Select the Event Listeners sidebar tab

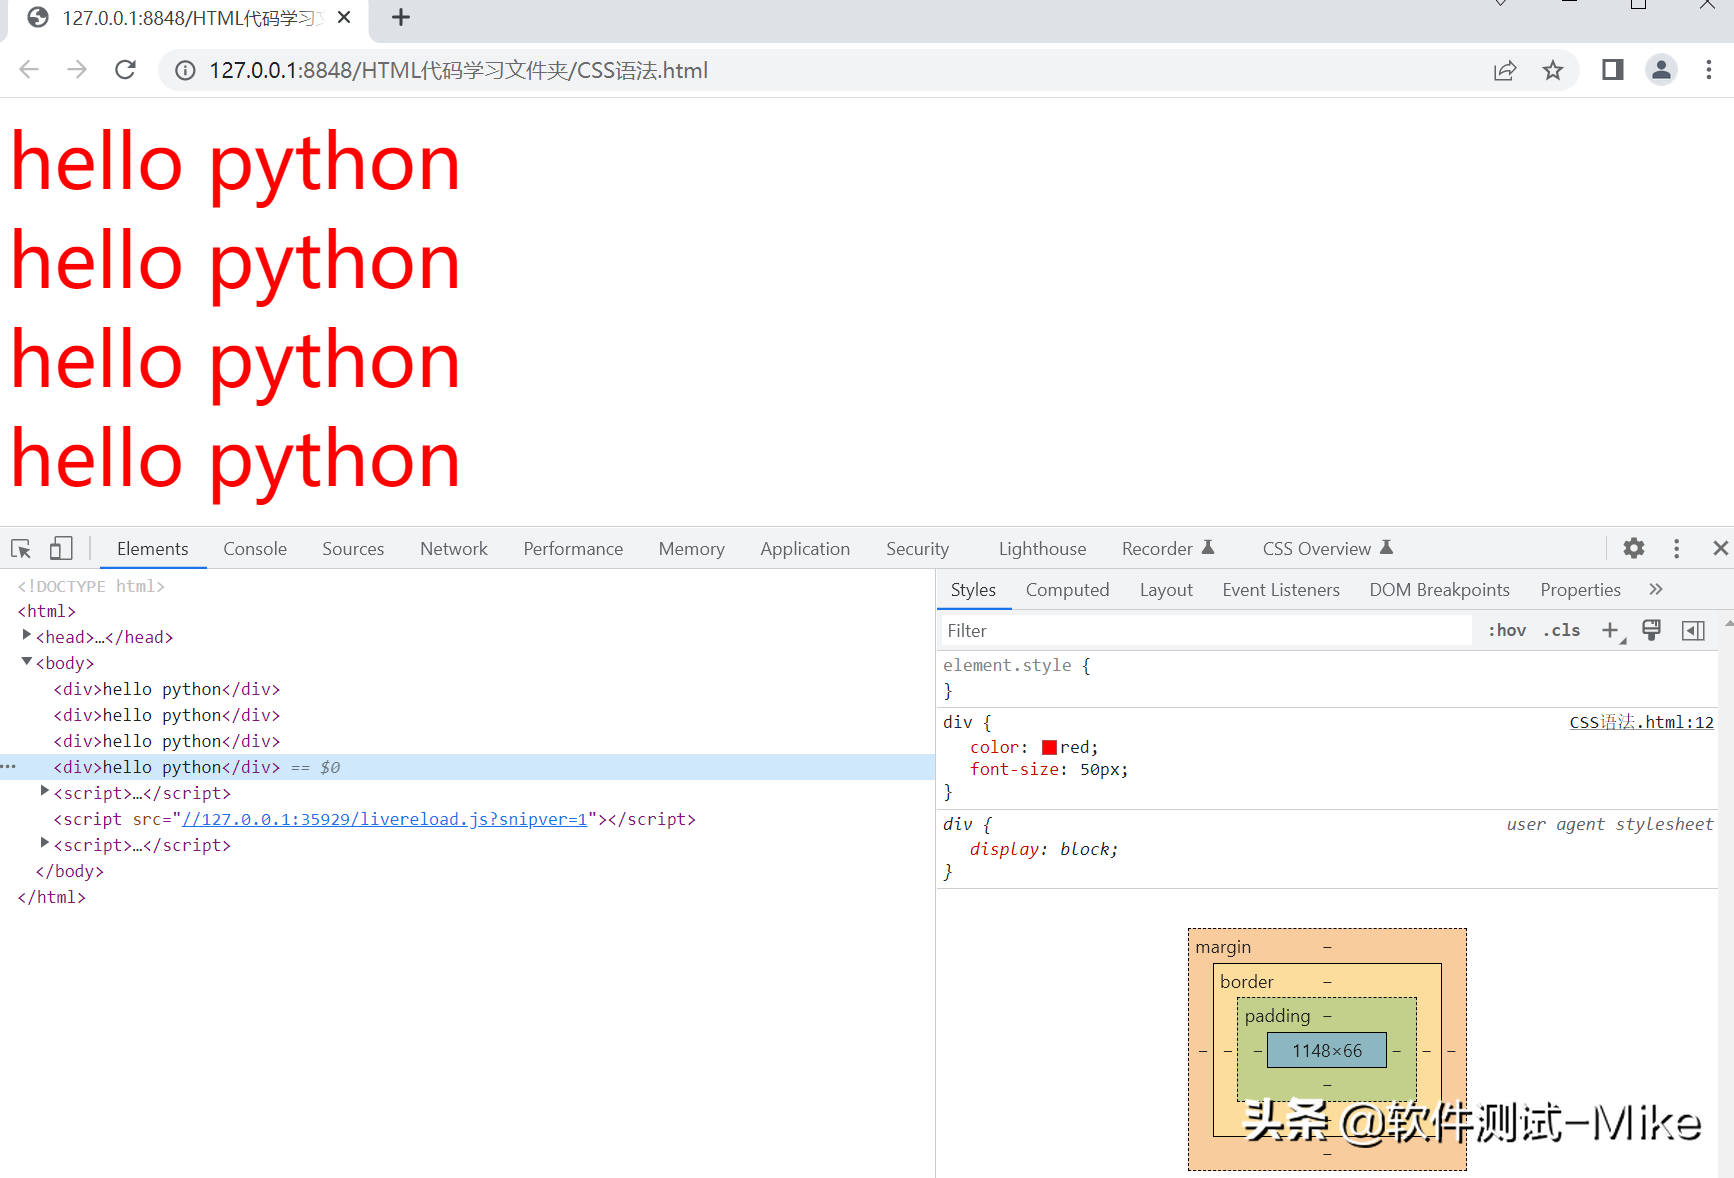(1281, 590)
